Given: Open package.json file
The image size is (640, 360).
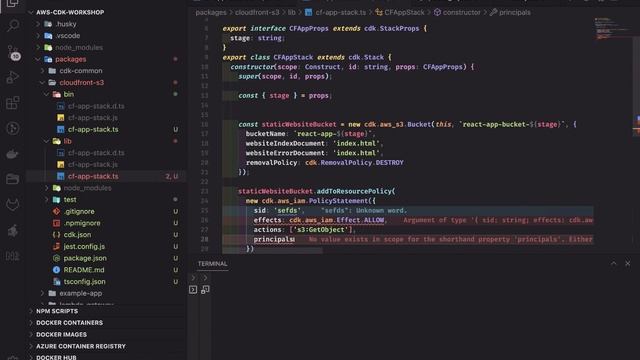Looking at the screenshot, I should click(85, 258).
